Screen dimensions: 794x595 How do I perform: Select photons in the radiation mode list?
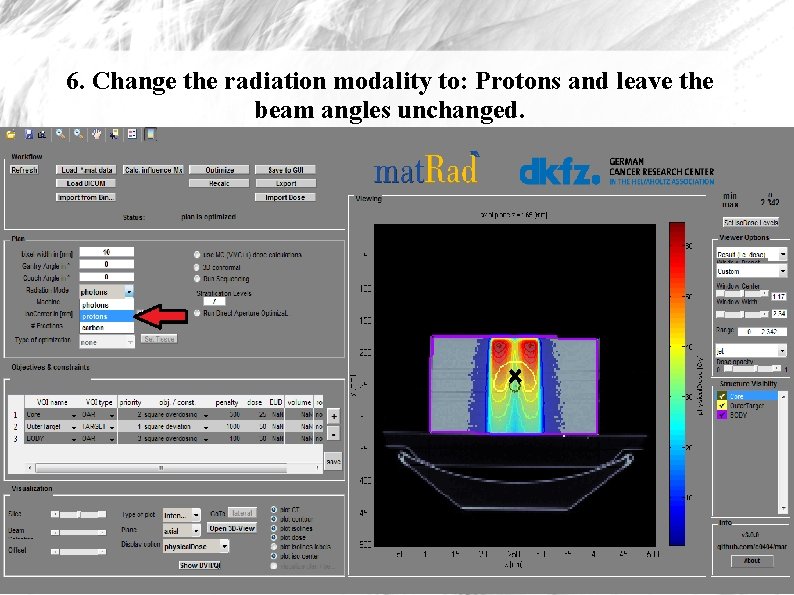click(x=106, y=305)
